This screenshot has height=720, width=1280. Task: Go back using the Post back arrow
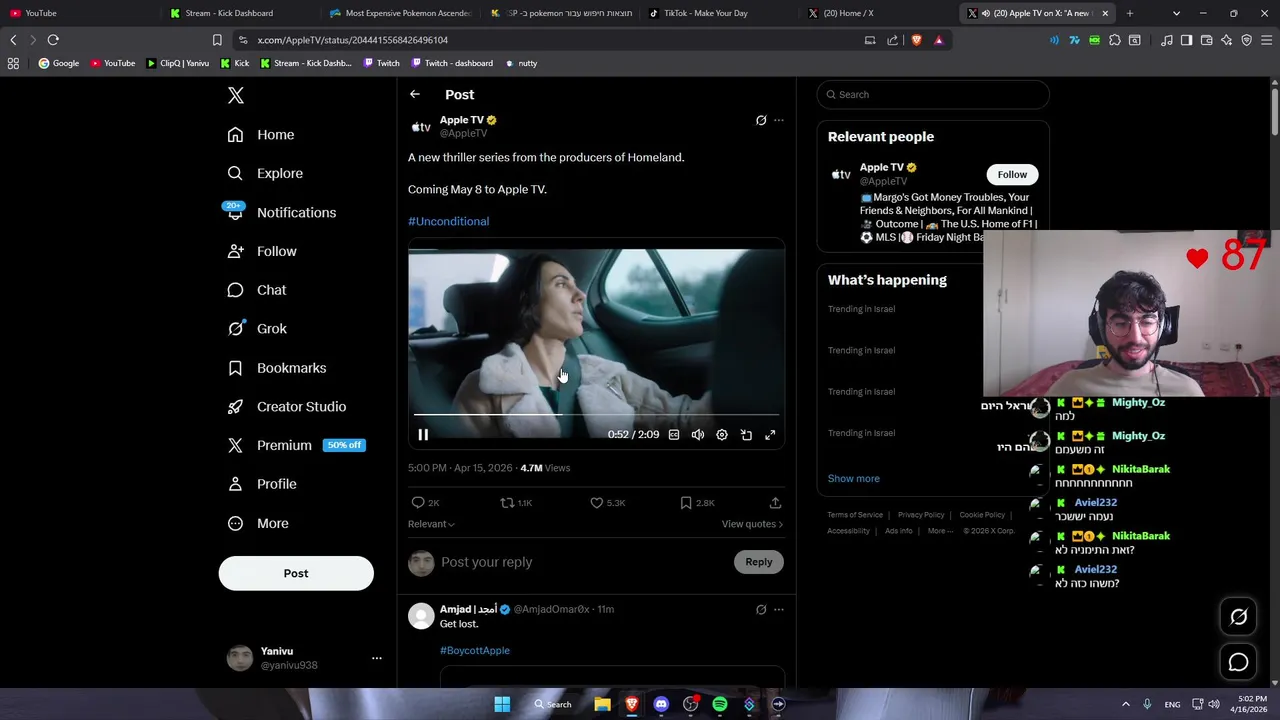[415, 94]
